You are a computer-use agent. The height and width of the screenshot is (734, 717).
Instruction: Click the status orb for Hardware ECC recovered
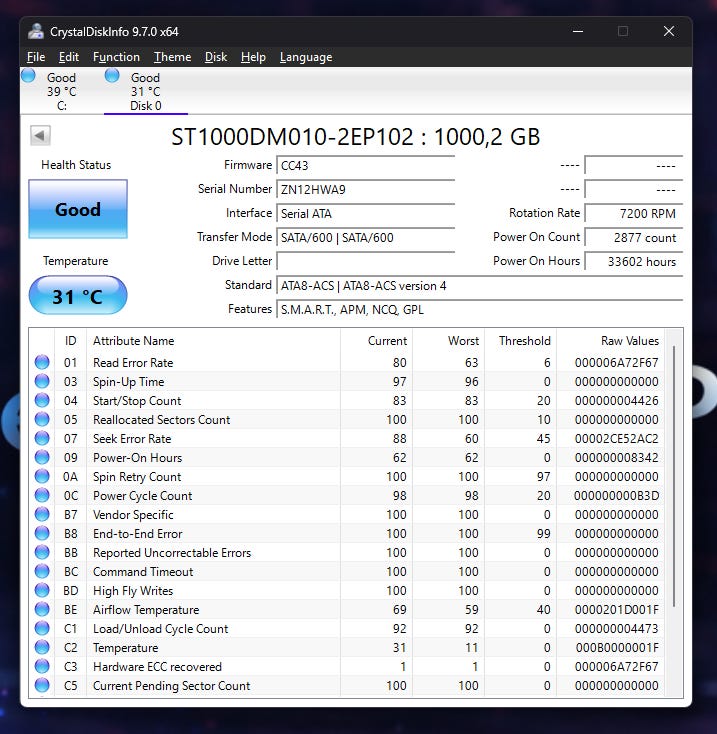[42, 667]
